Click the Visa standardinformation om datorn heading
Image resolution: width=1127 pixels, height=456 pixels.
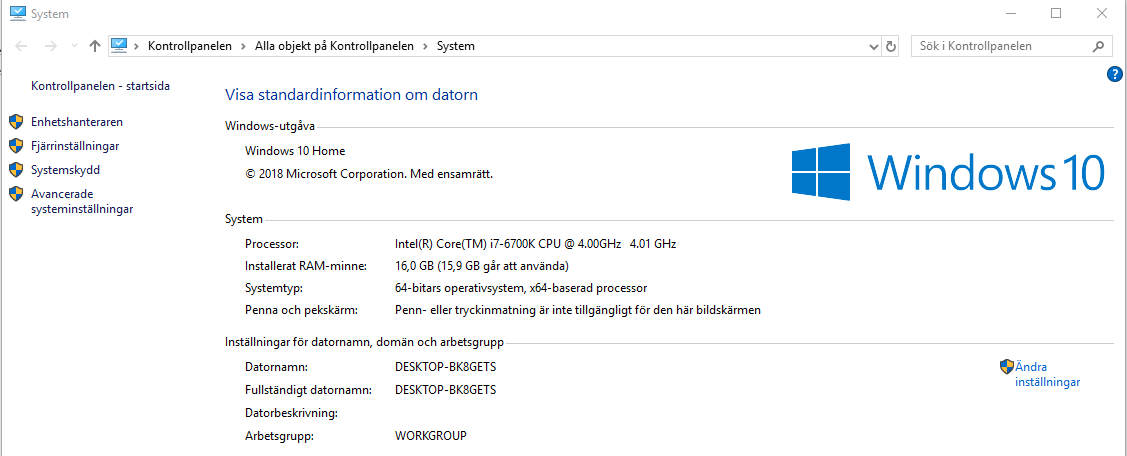[351, 95]
